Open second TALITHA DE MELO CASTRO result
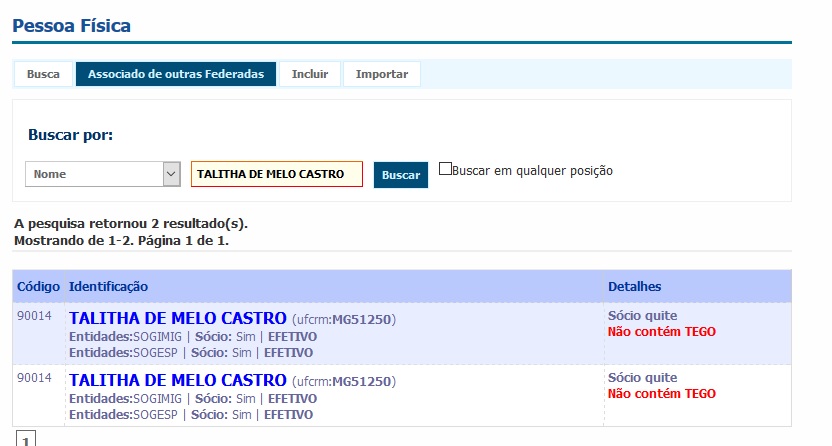832x446 pixels. click(x=178, y=380)
